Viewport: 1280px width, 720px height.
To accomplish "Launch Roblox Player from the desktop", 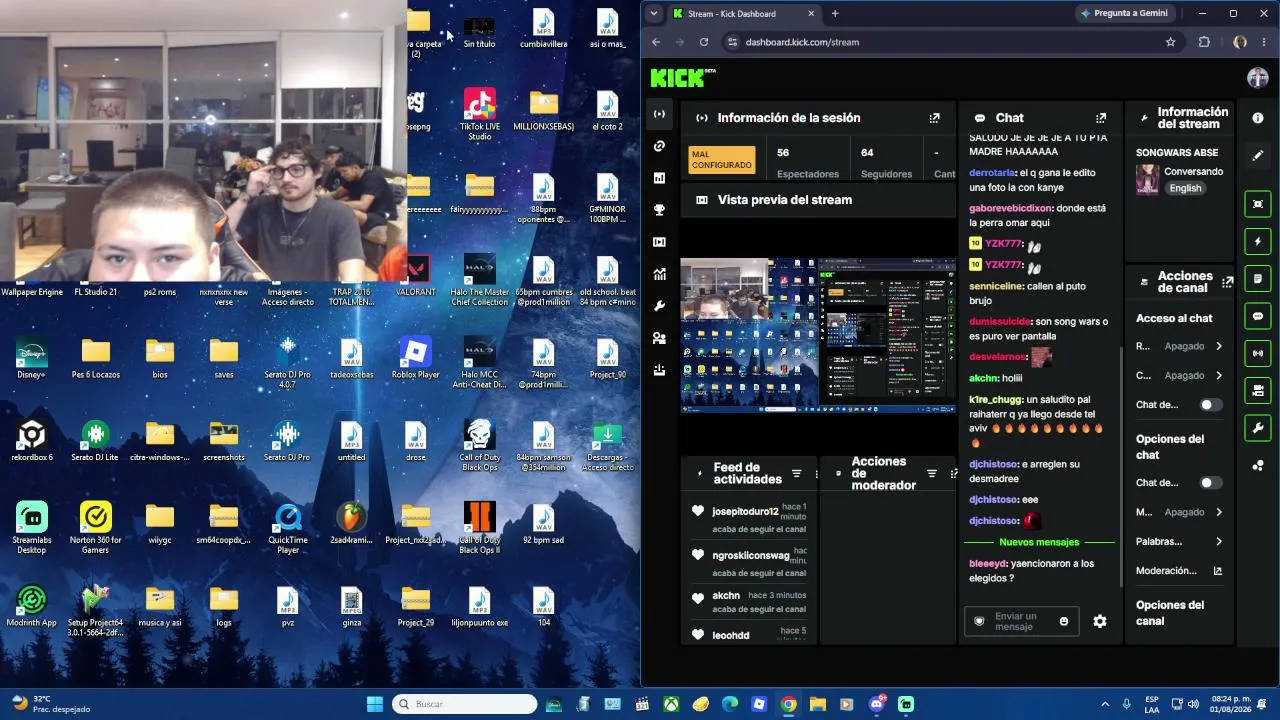I will coord(416,357).
